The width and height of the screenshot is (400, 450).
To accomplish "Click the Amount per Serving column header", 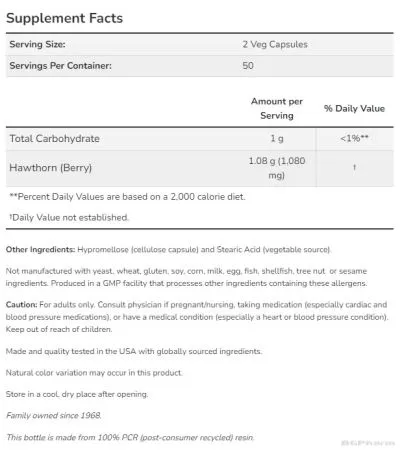I will click(277, 108).
